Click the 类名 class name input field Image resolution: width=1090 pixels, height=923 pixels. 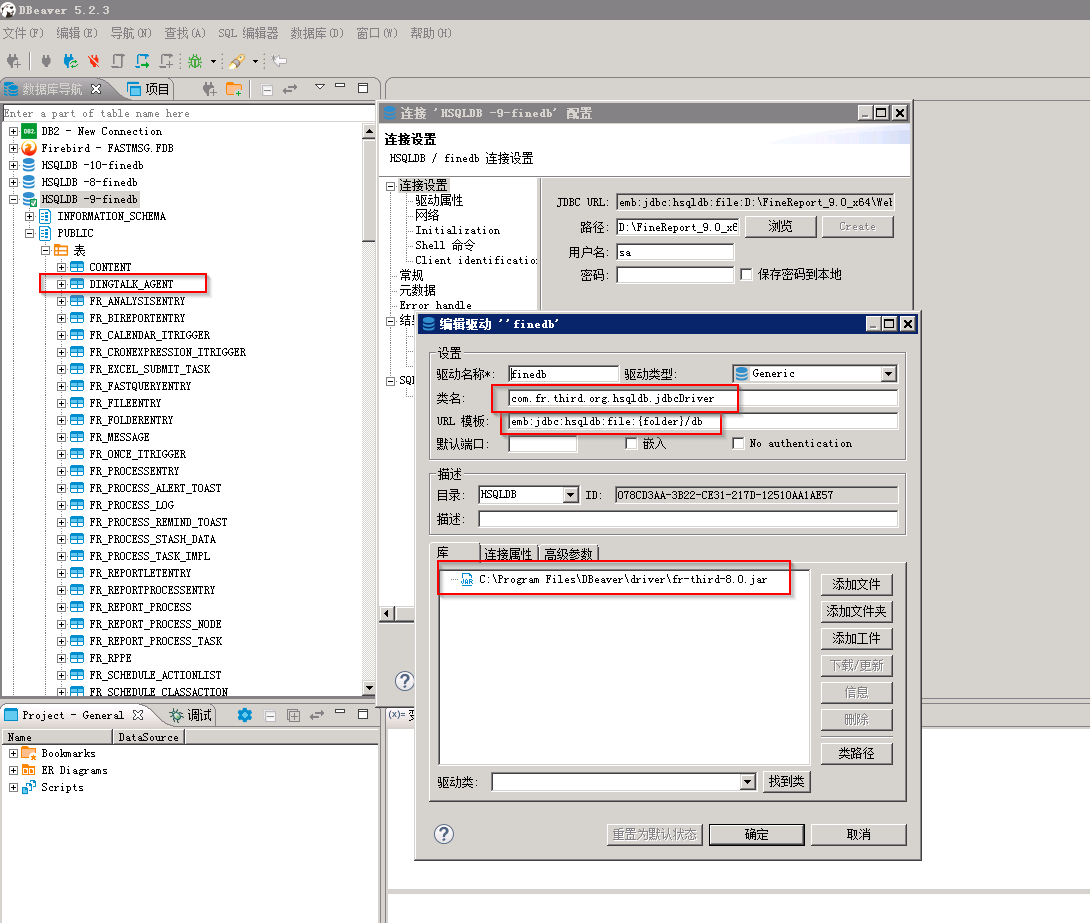tap(703, 398)
